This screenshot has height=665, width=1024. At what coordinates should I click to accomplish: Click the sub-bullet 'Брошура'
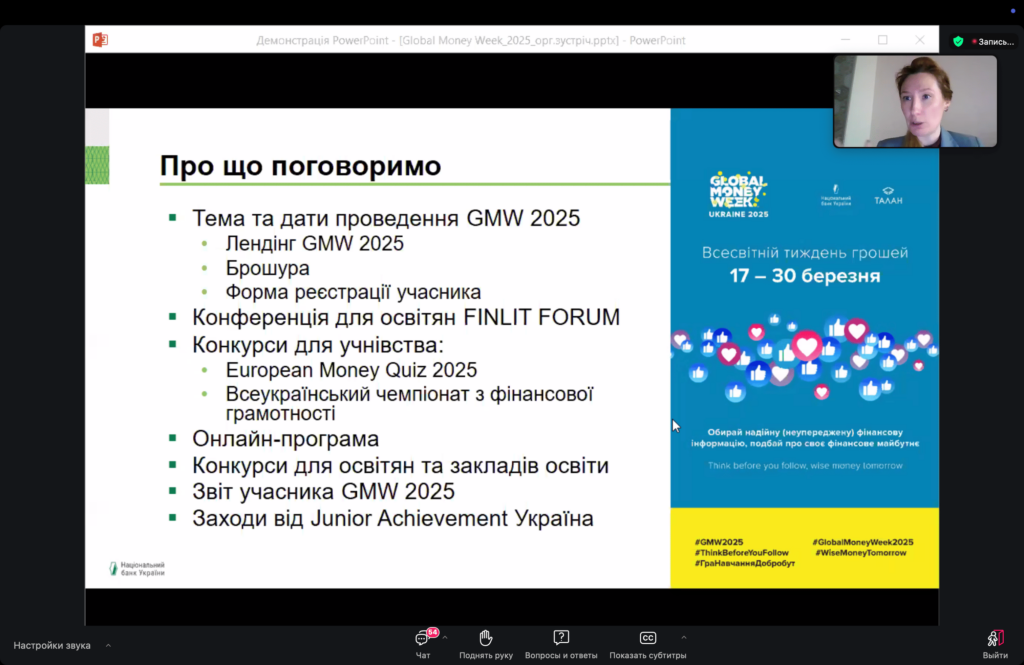pyautogui.click(x=268, y=268)
